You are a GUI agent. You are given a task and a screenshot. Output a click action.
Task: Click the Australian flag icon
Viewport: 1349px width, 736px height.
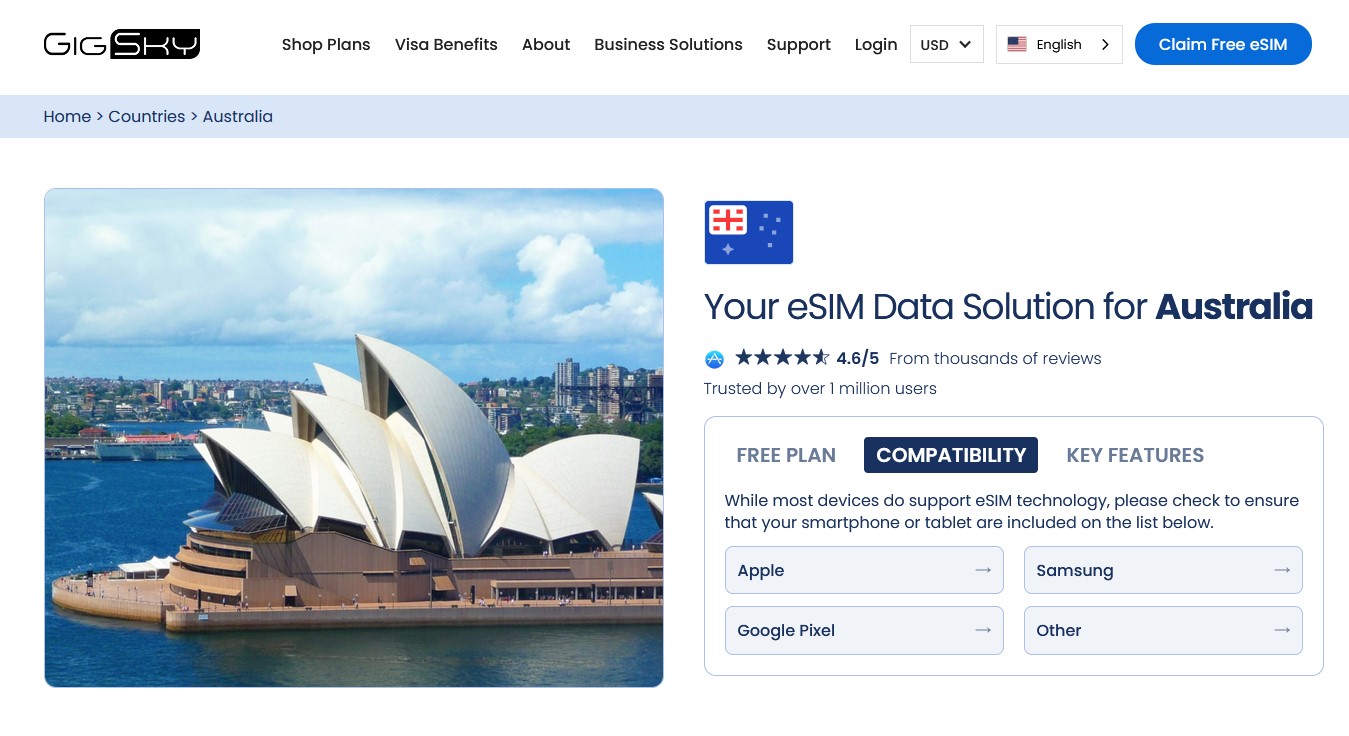click(x=748, y=232)
